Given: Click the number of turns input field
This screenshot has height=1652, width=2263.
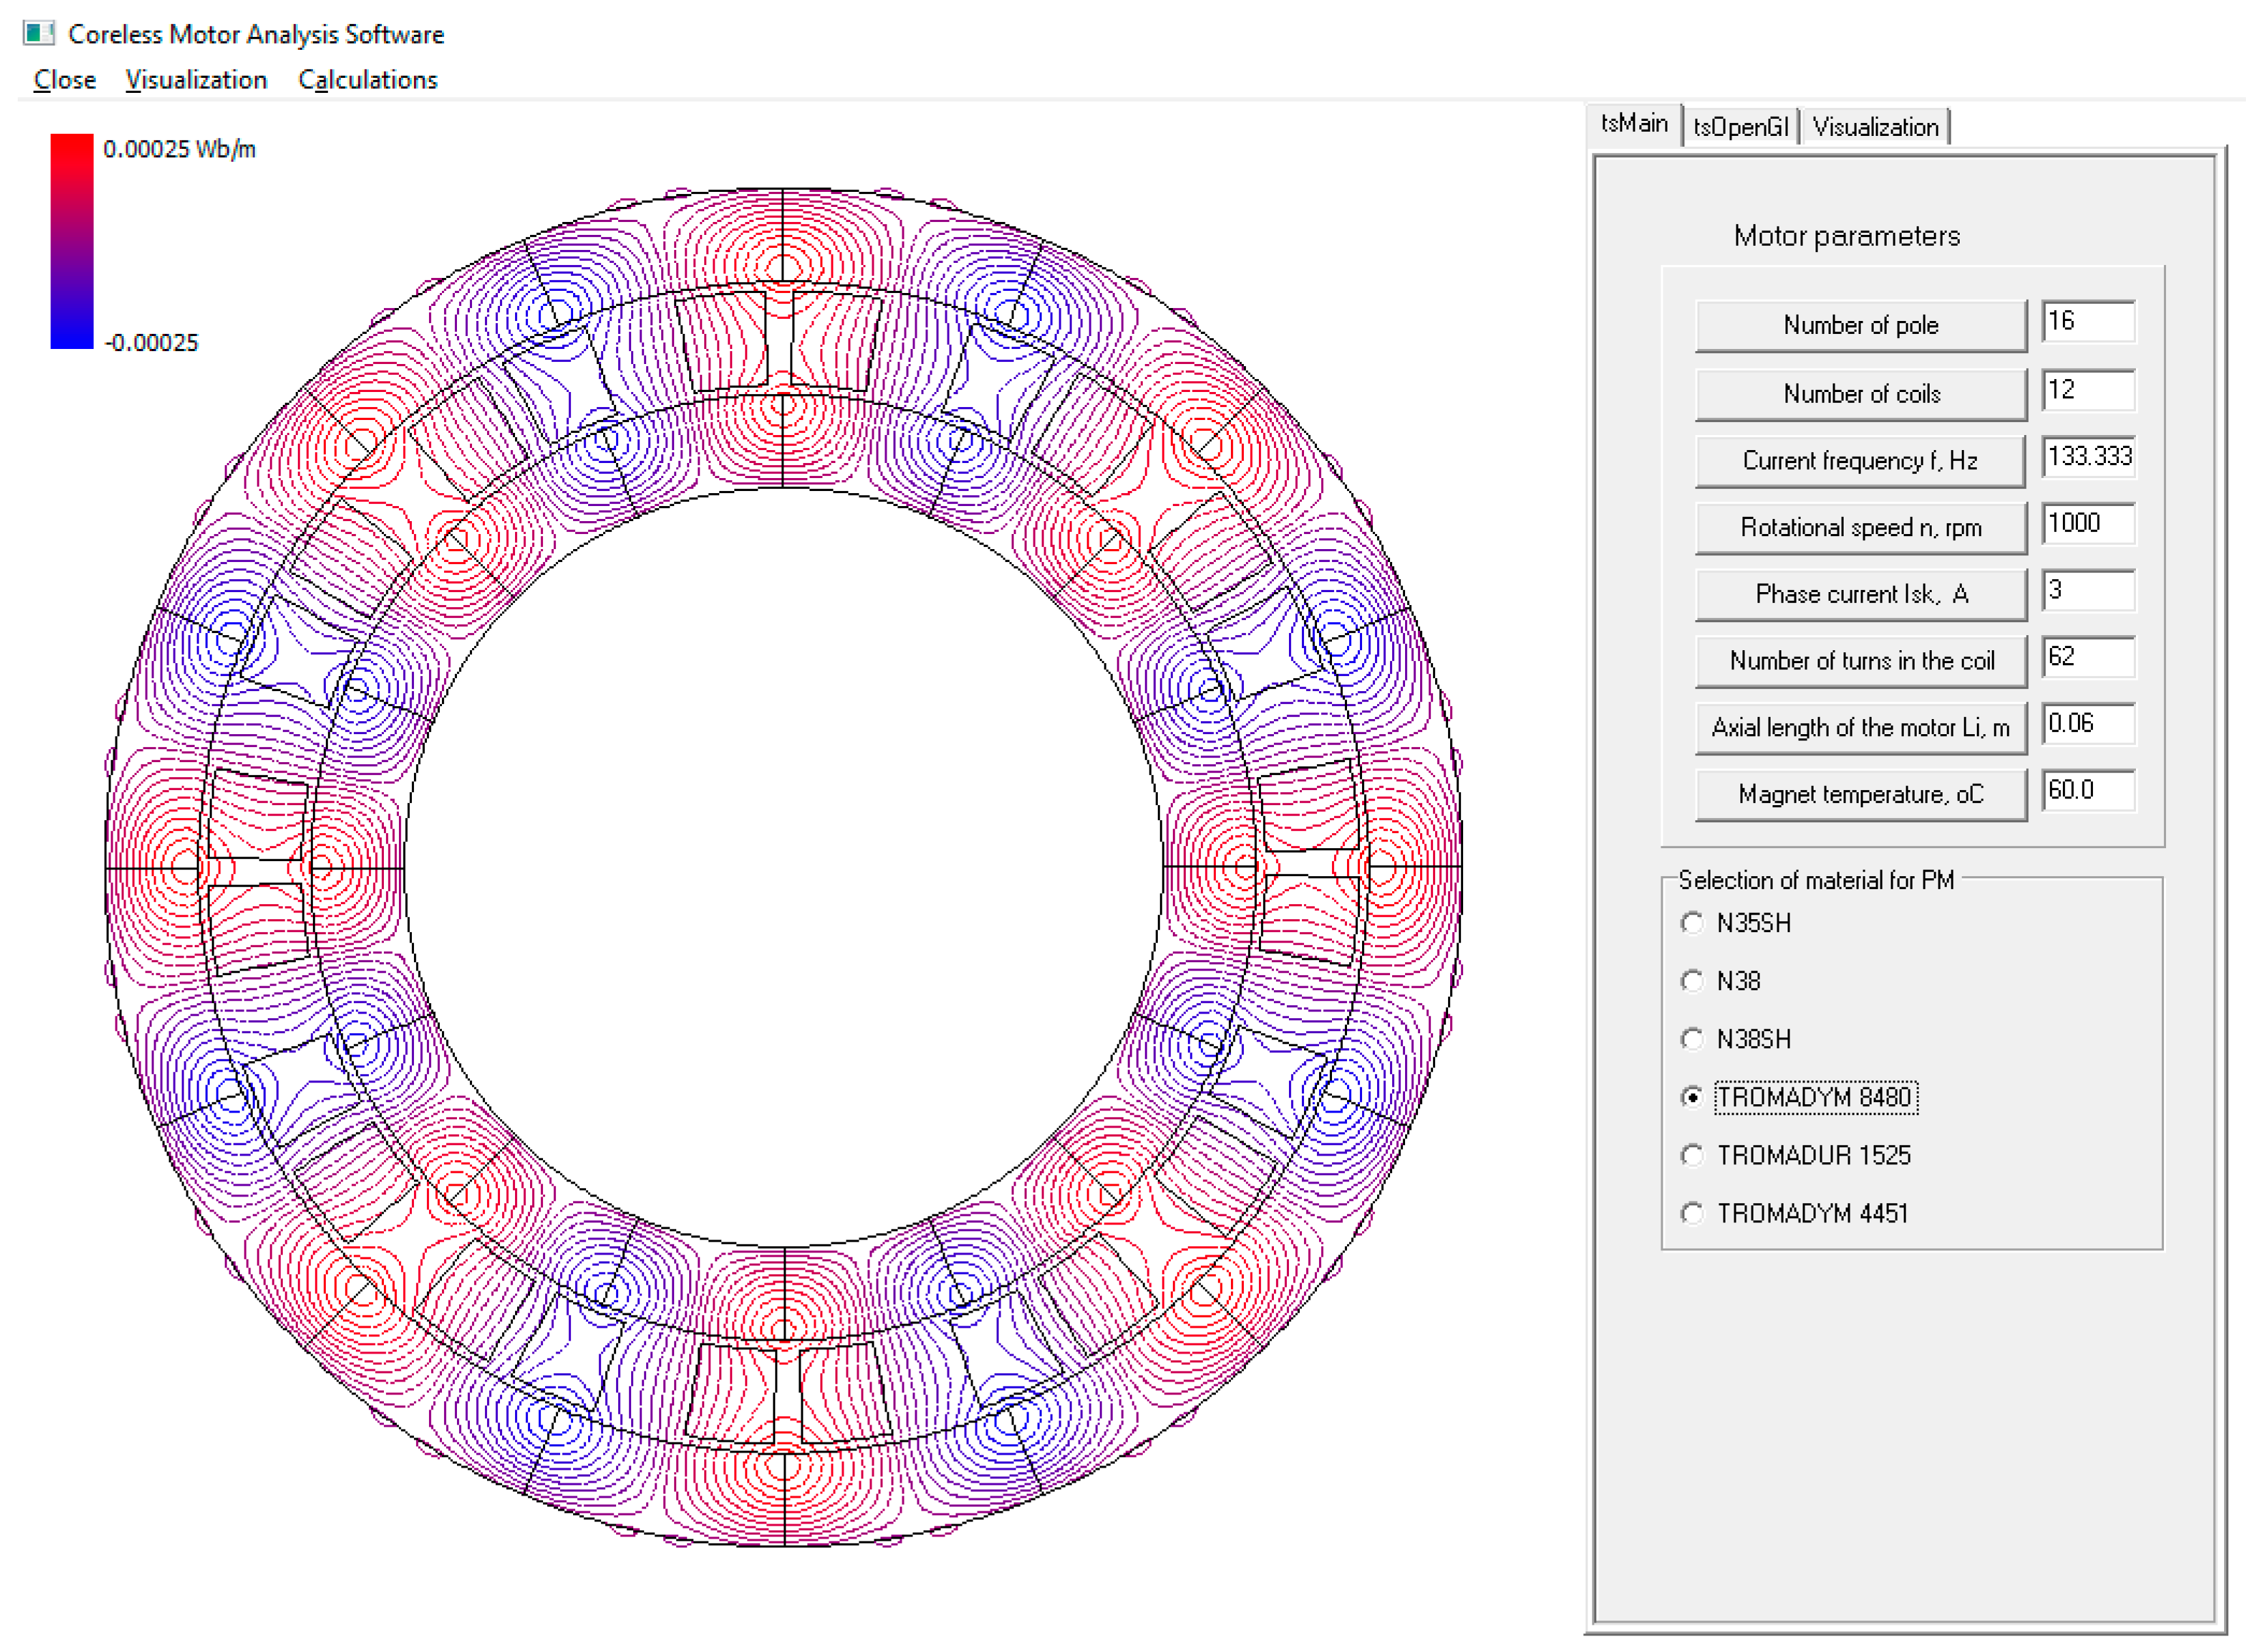Looking at the screenshot, I should coord(2088,657).
